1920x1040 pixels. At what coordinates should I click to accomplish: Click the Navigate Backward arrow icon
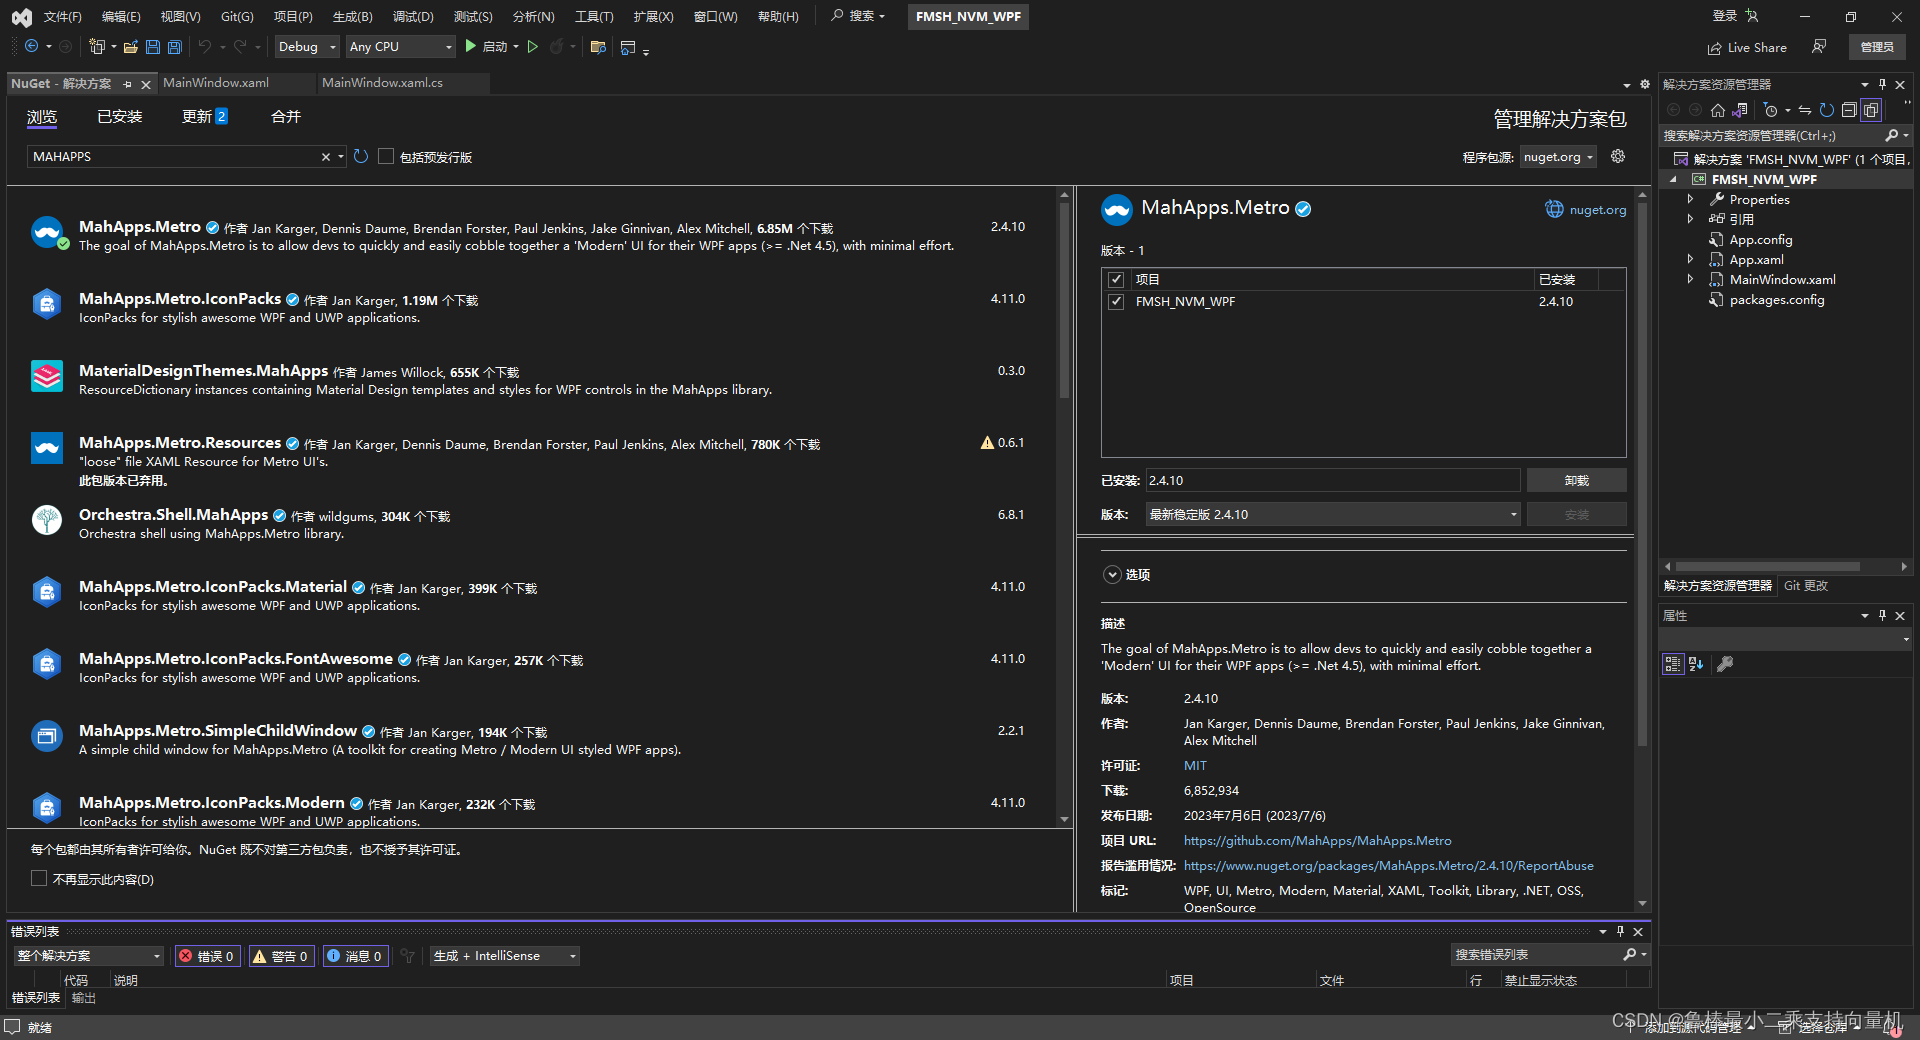click(31, 47)
